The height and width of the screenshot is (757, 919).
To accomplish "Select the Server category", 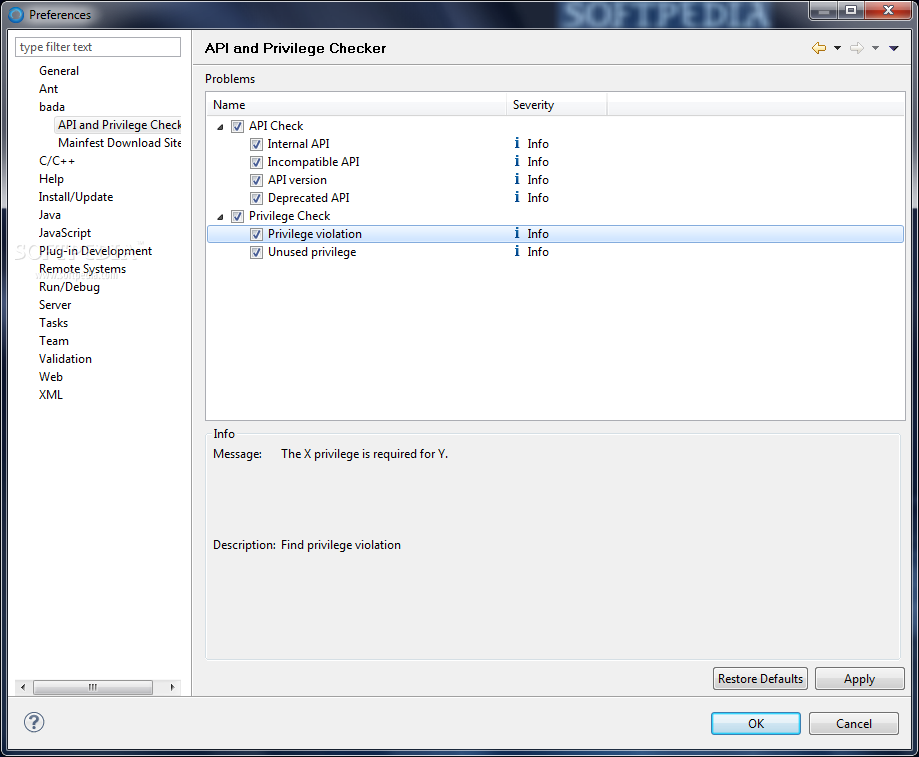I will 55,305.
